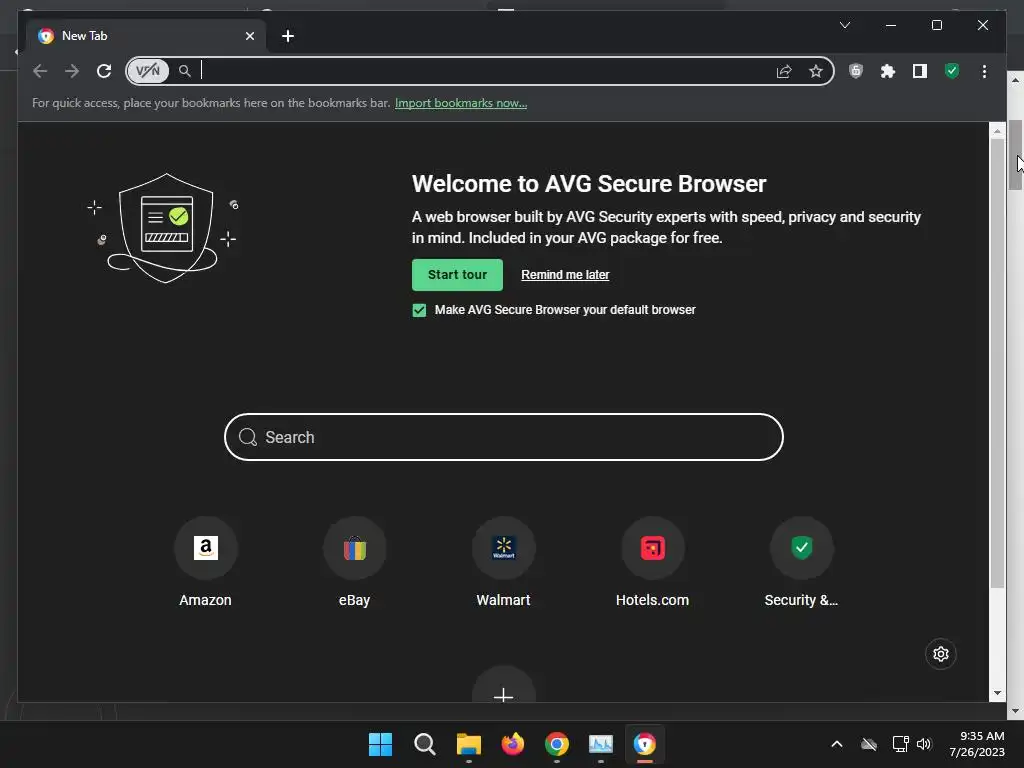Click Import bookmarks now link
The height and width of the screenshot is (768, 1024).
[461, 103]
